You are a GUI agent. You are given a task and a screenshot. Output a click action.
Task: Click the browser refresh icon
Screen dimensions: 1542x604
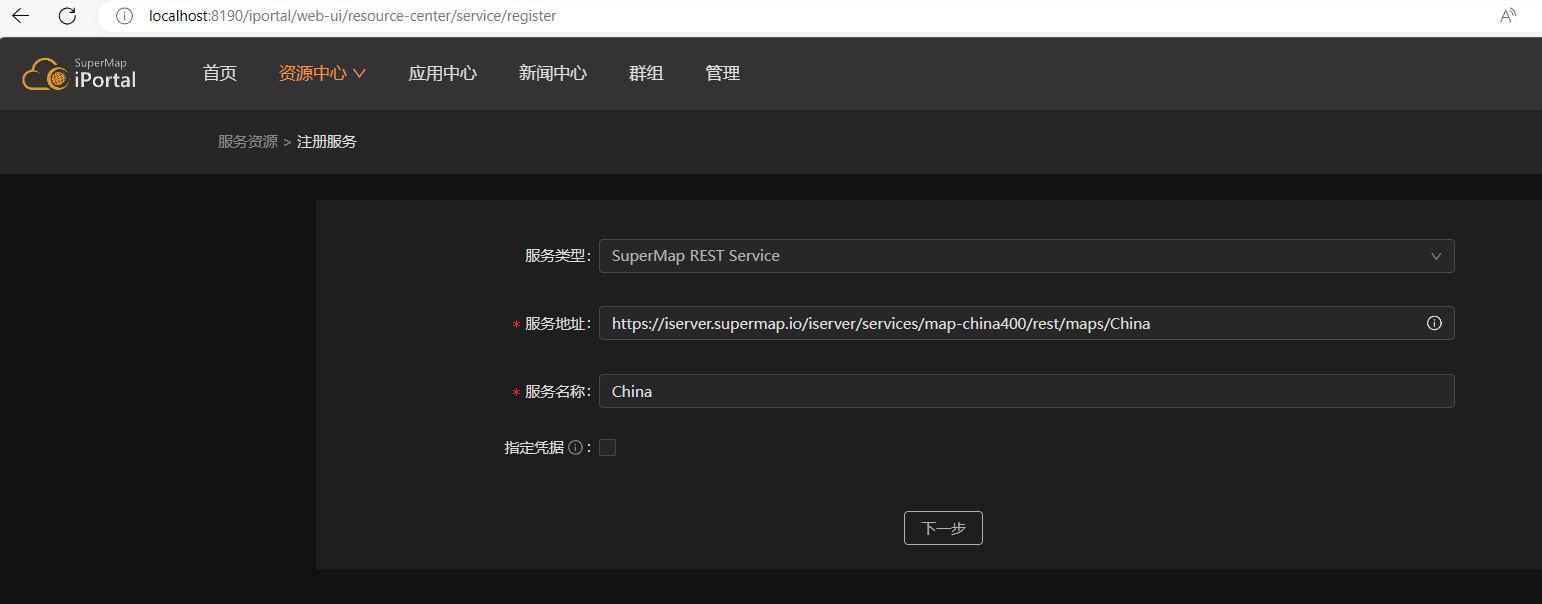[67, 15]
